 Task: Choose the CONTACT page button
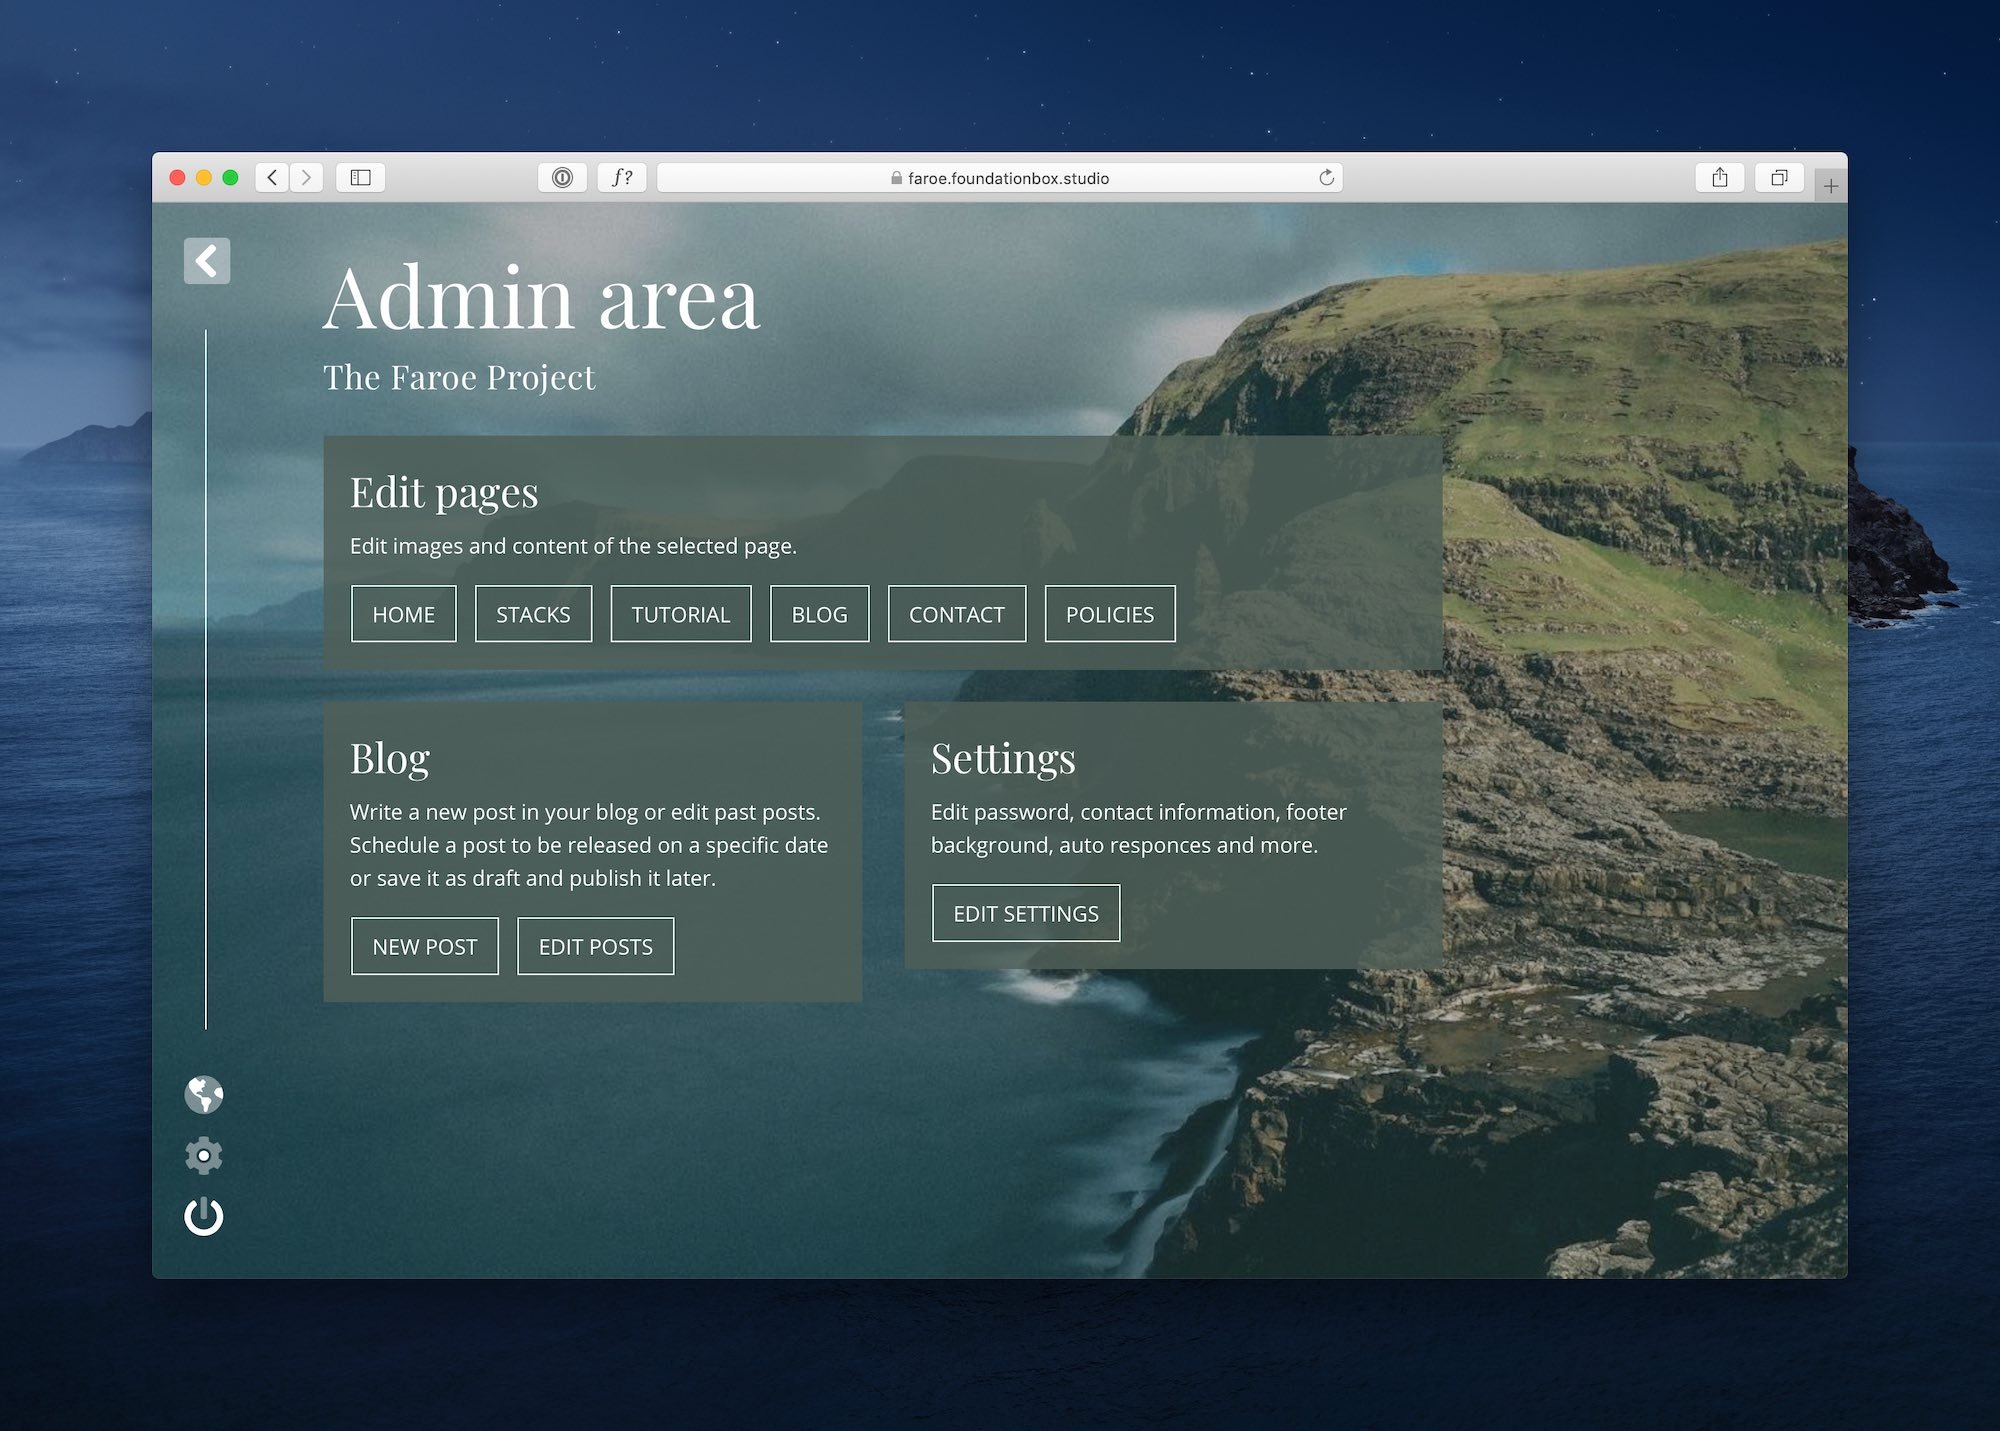[957, 614]
